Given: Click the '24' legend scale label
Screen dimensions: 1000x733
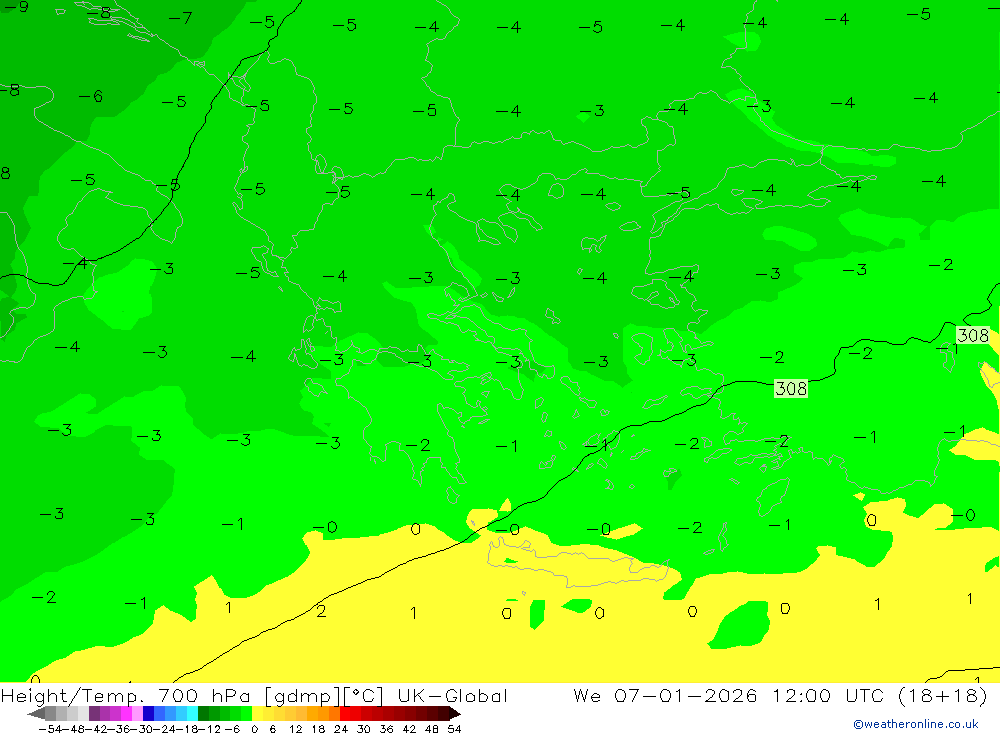Looking at the screenshot, I should tap(341, 729).
